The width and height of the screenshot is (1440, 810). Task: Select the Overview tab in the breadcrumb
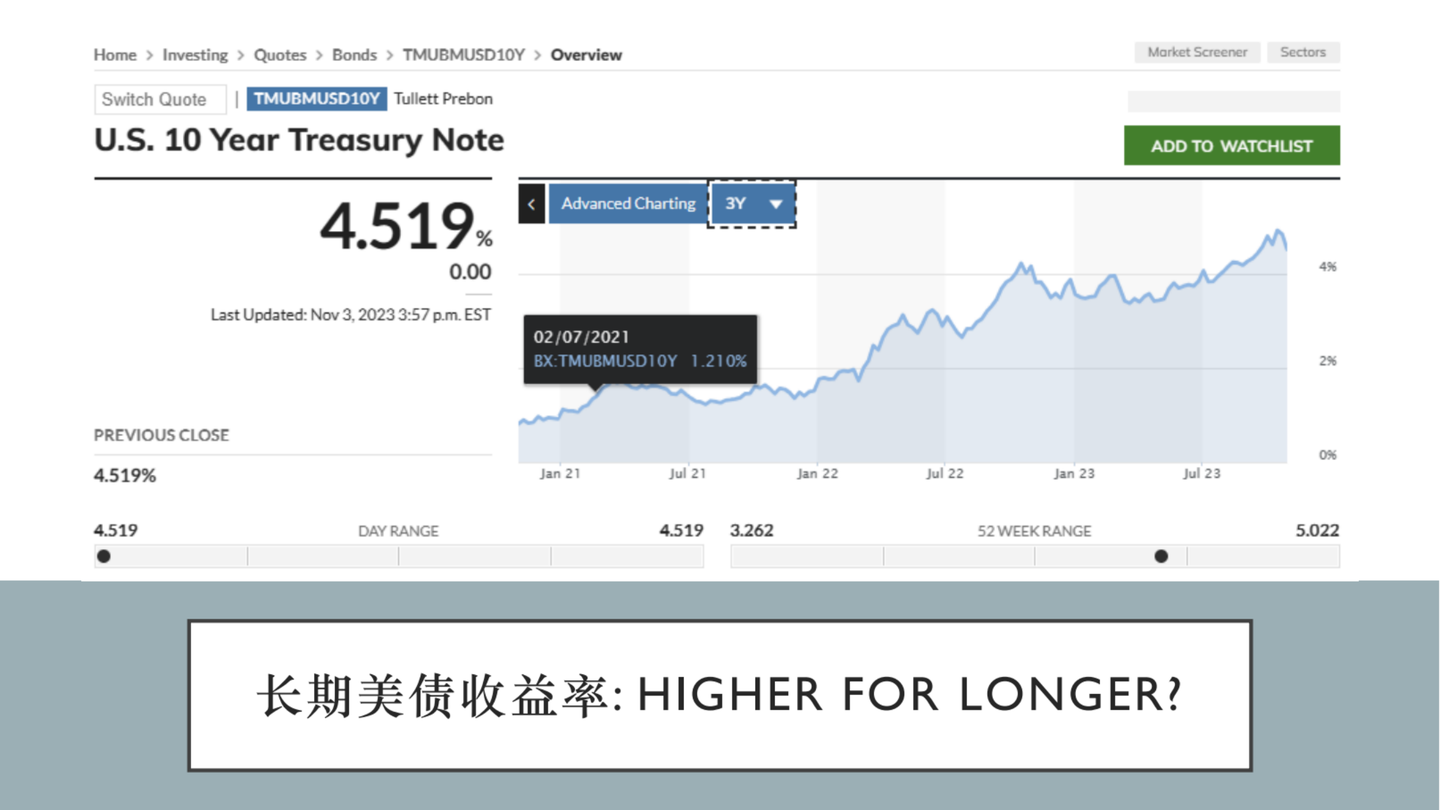point(586,55)
